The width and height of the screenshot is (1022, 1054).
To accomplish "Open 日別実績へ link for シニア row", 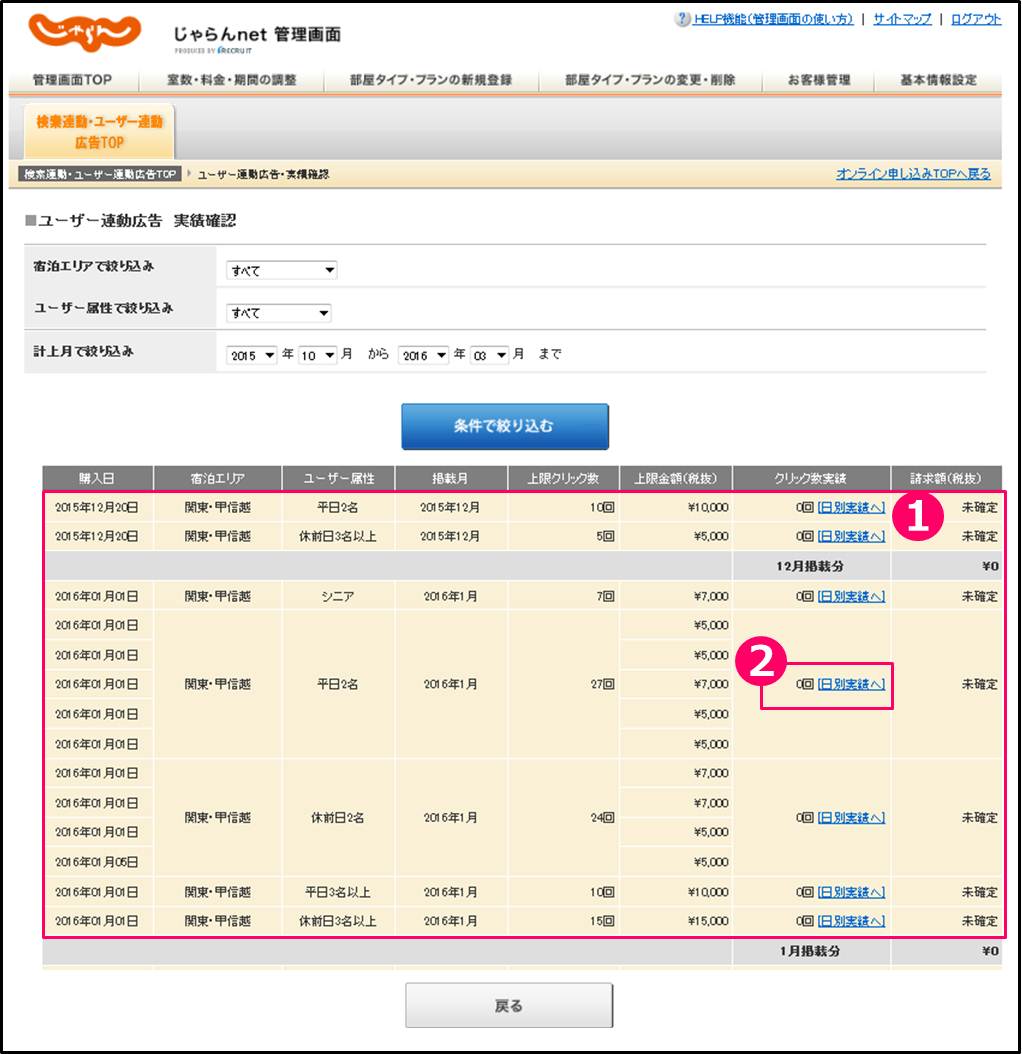I will 851,597.
